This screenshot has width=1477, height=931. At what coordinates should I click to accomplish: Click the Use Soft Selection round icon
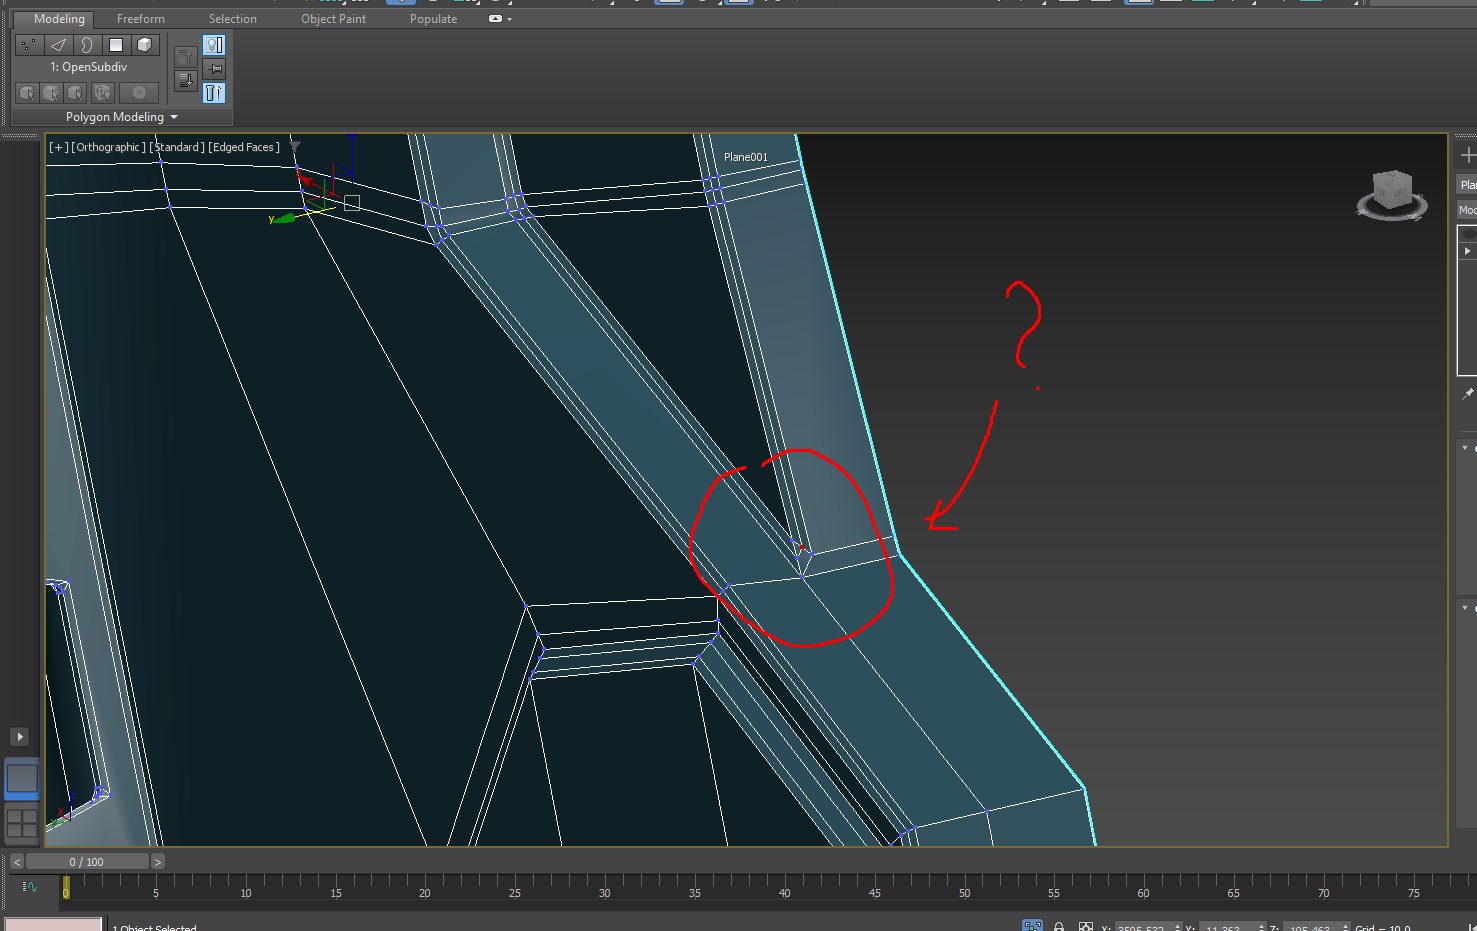(x=139, y=93)
